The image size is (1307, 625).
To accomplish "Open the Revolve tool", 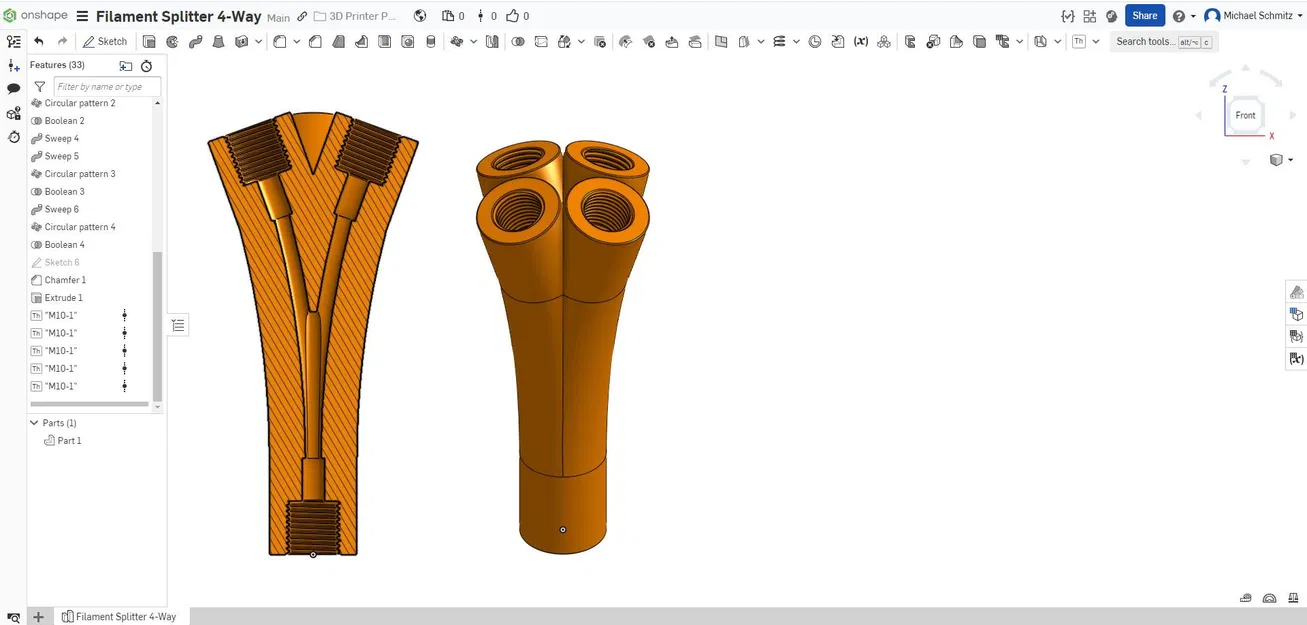I will coord(172,41).
